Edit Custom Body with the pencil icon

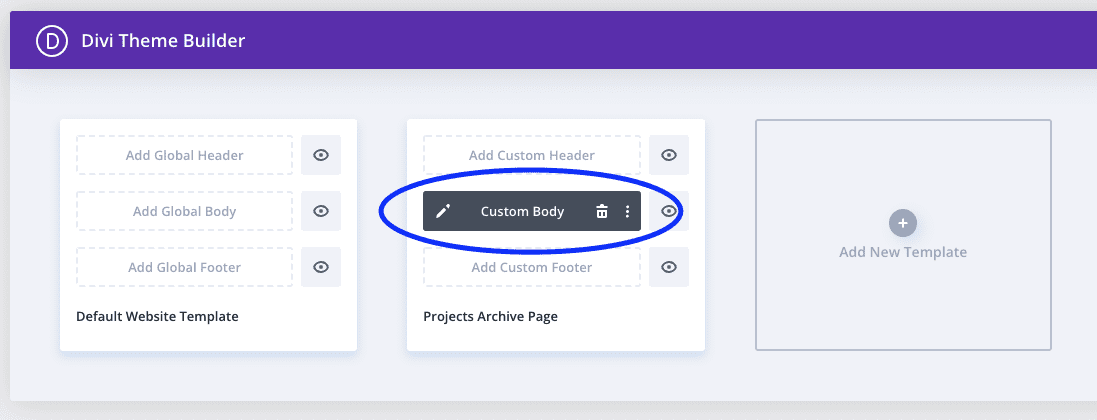[x=443, y=211]
